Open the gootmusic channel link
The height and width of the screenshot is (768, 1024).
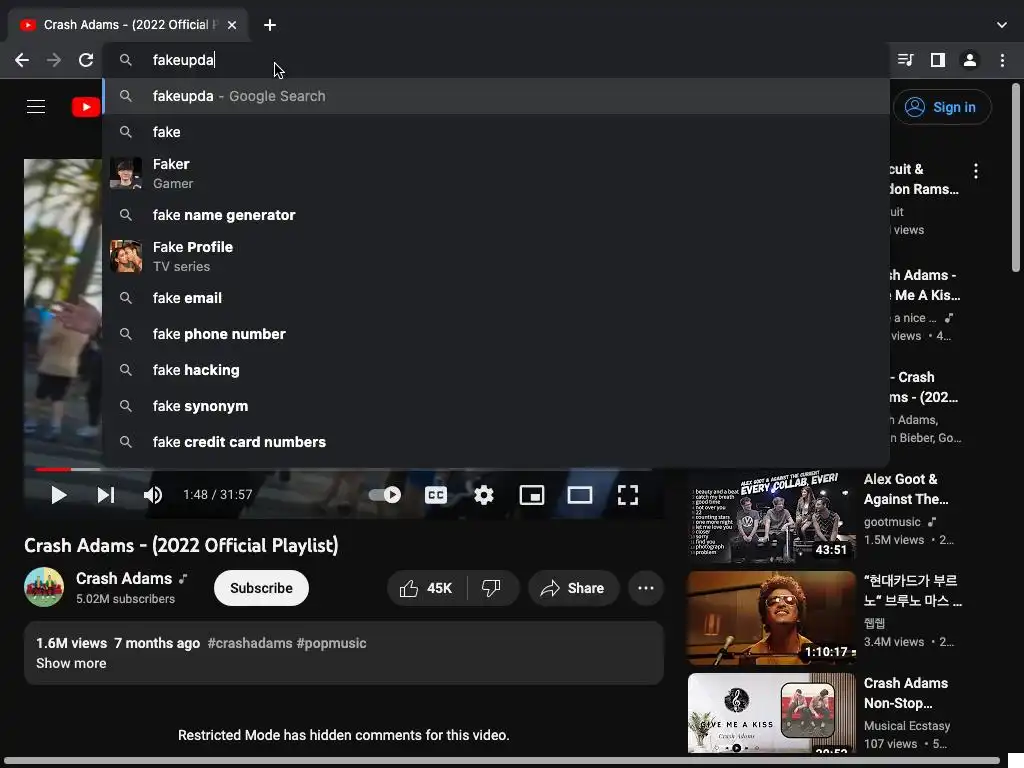click(892, 522)
